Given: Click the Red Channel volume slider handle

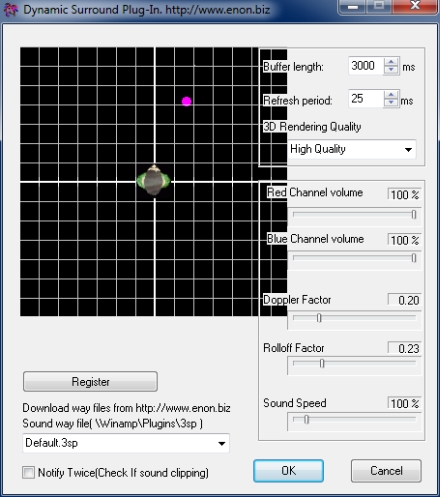Looking at the screenshot, I should (x=414, y=214).
